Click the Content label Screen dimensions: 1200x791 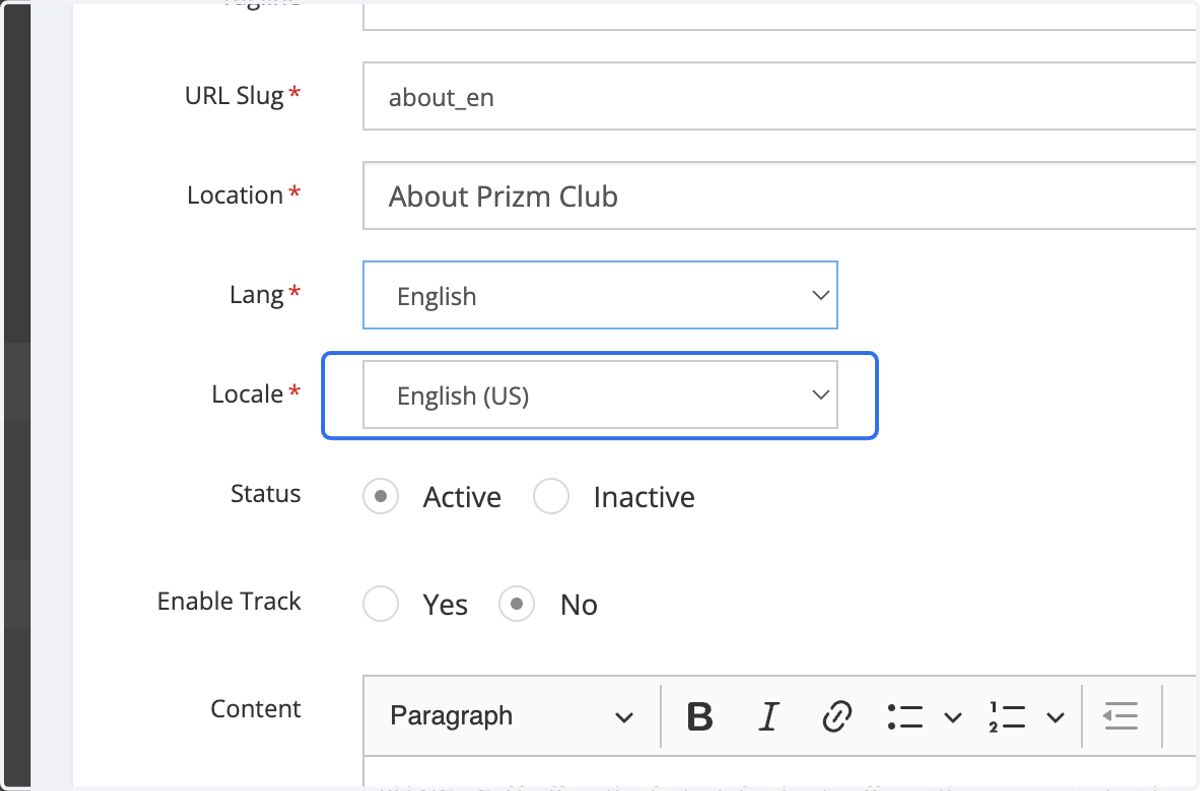tap(256, 709)
